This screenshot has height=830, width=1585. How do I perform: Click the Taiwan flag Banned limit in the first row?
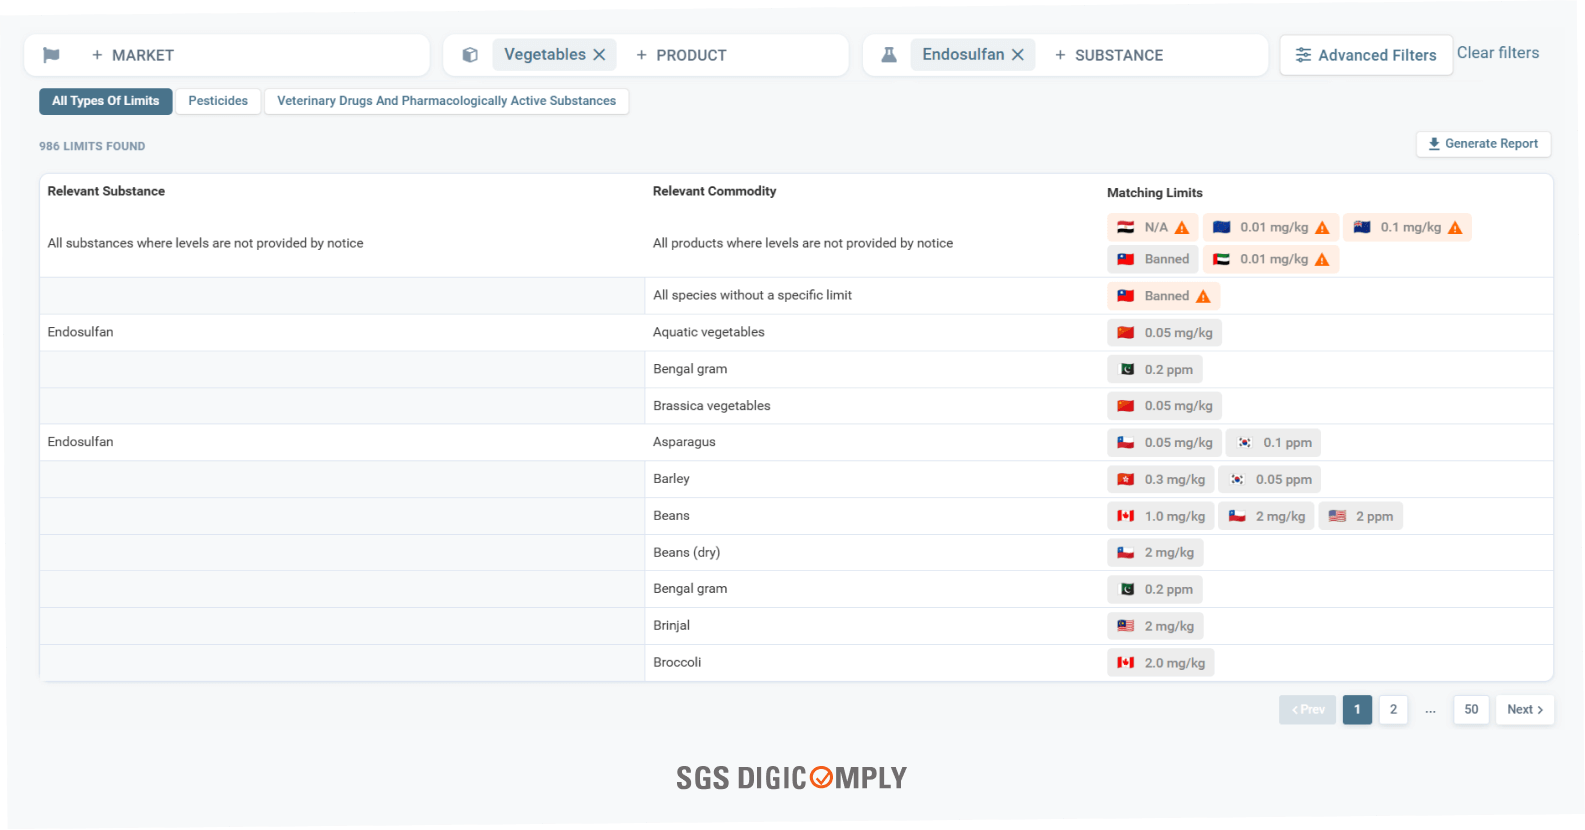coord(1152,260)
